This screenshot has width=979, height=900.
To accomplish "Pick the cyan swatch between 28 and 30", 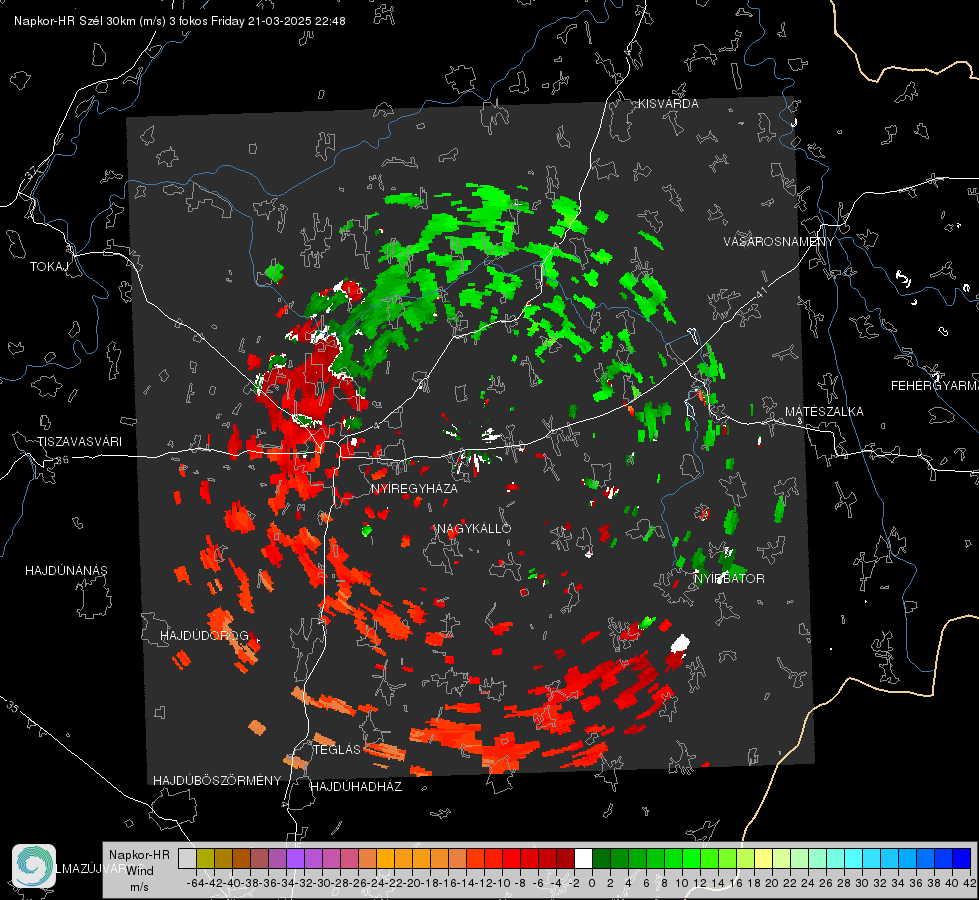I will click(853, 859).
